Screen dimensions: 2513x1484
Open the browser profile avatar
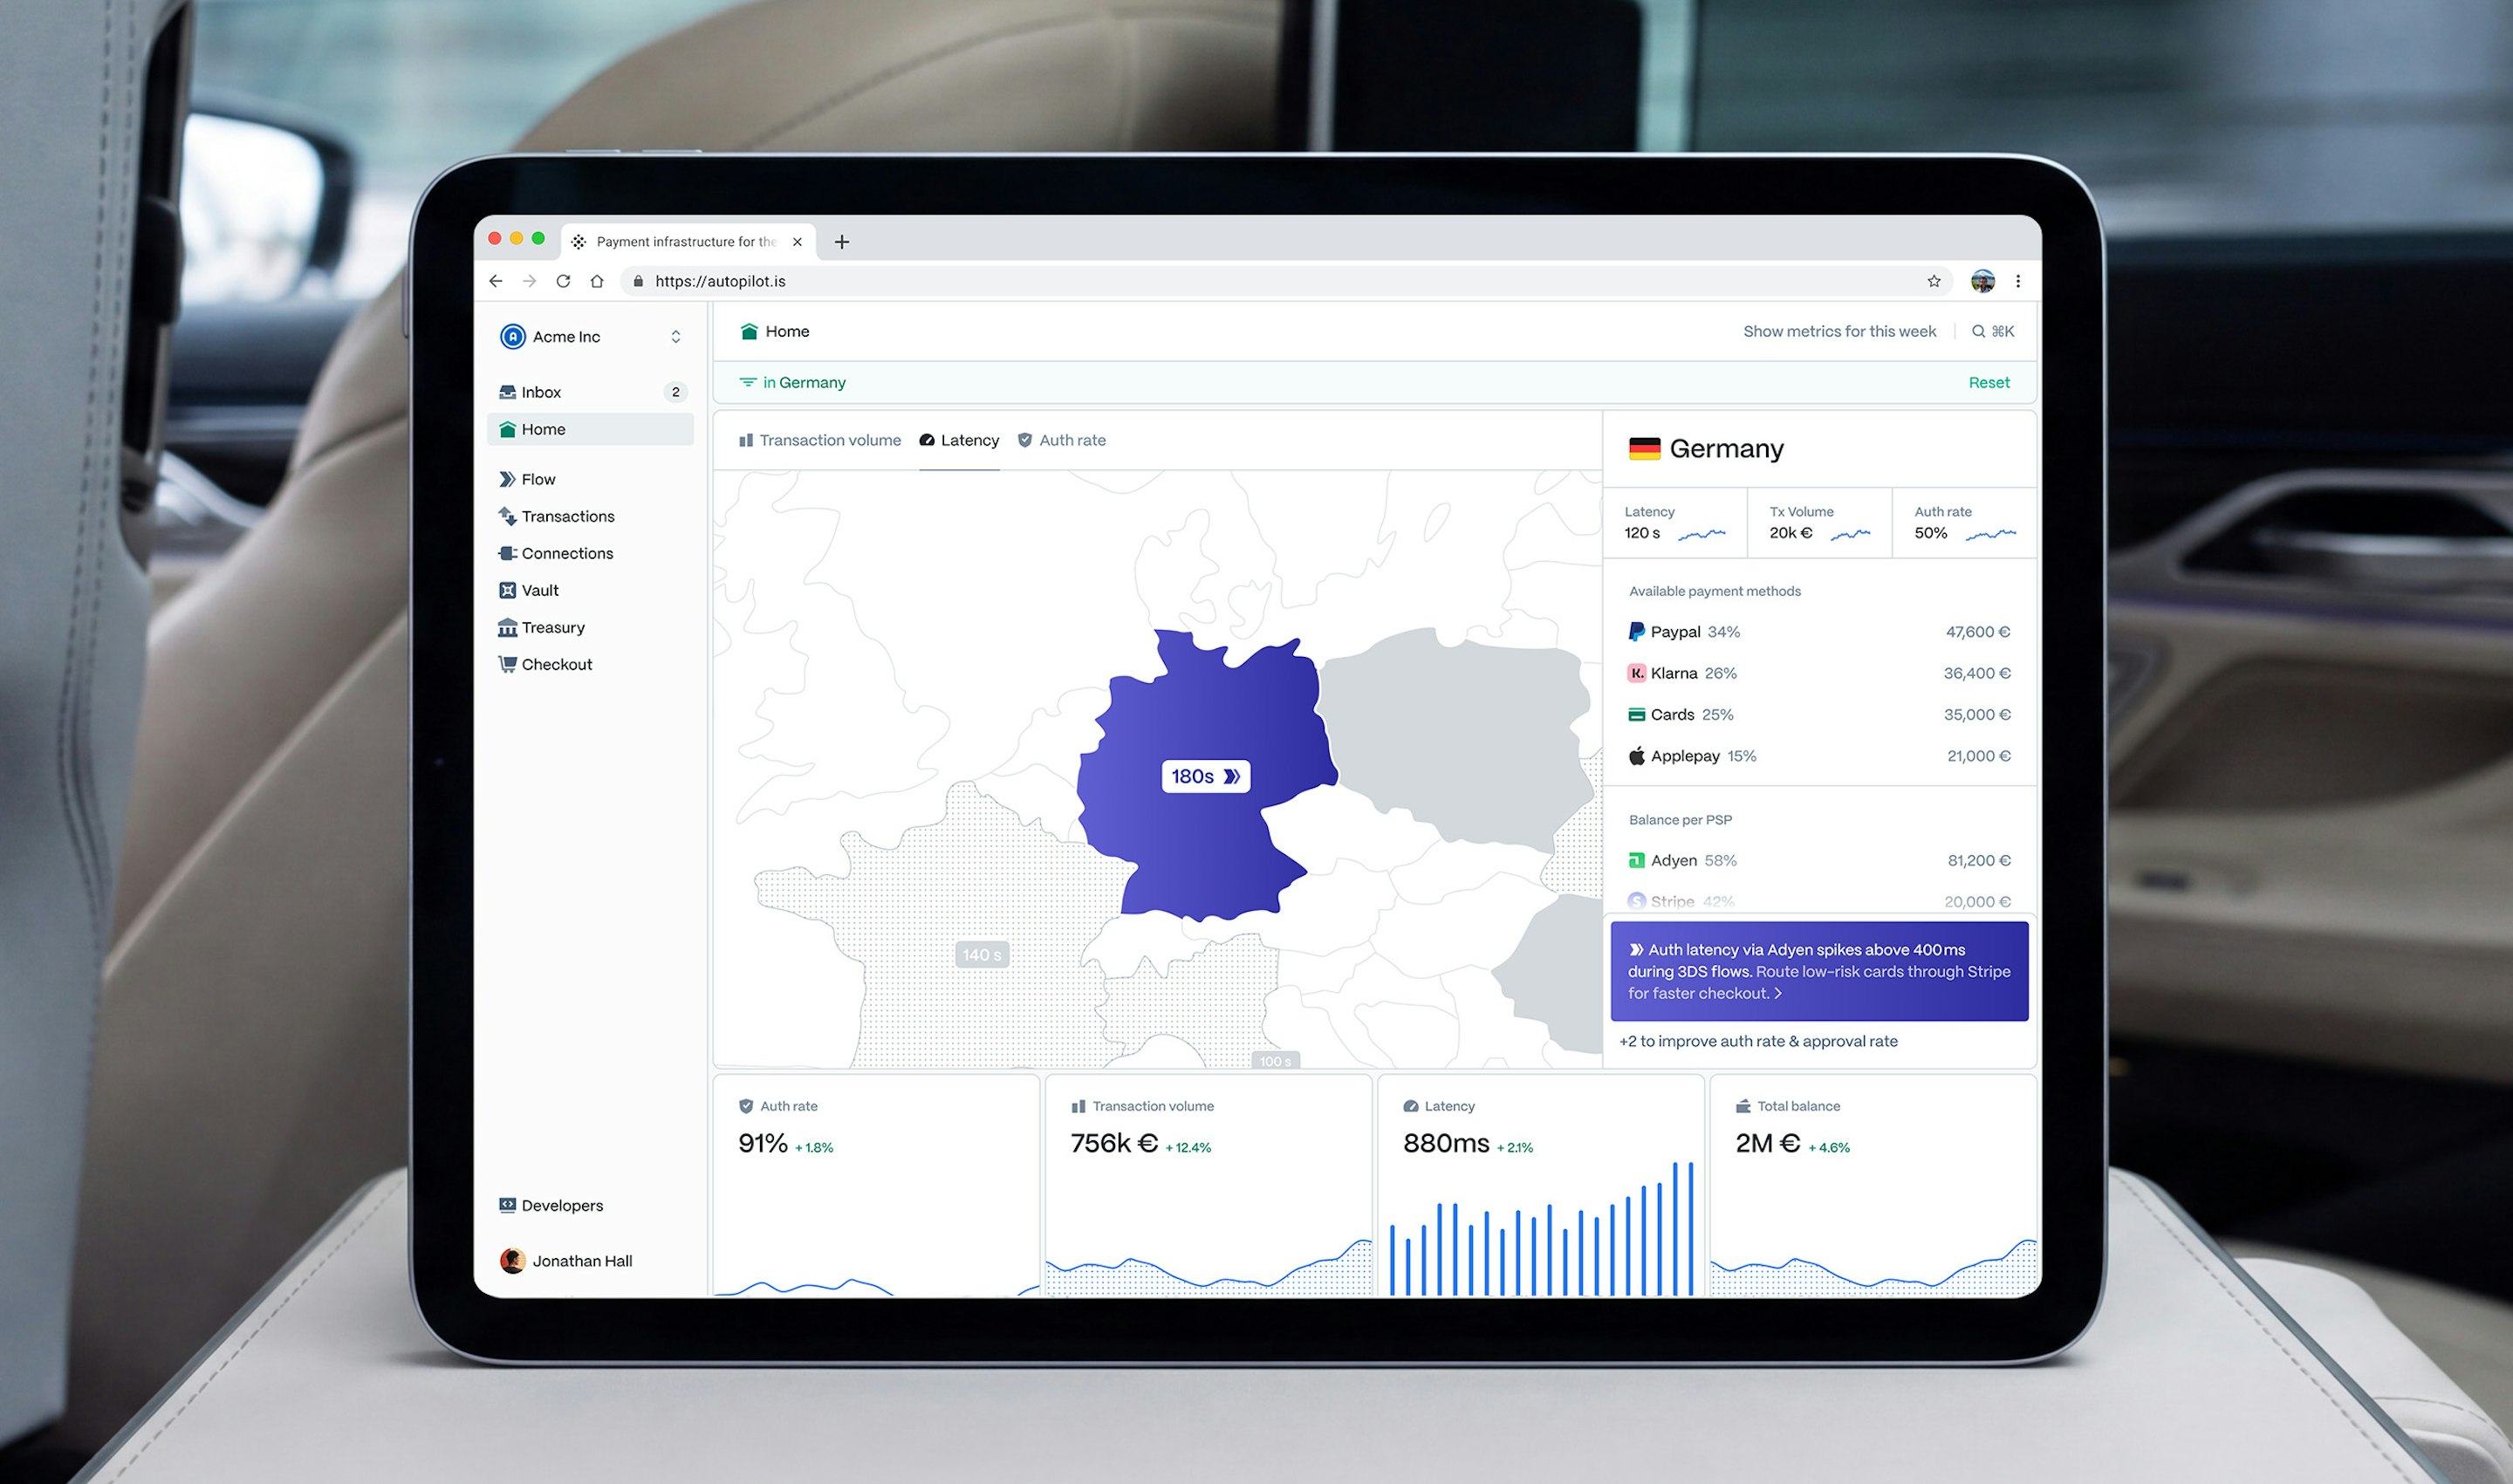(x=1982, y=281)
